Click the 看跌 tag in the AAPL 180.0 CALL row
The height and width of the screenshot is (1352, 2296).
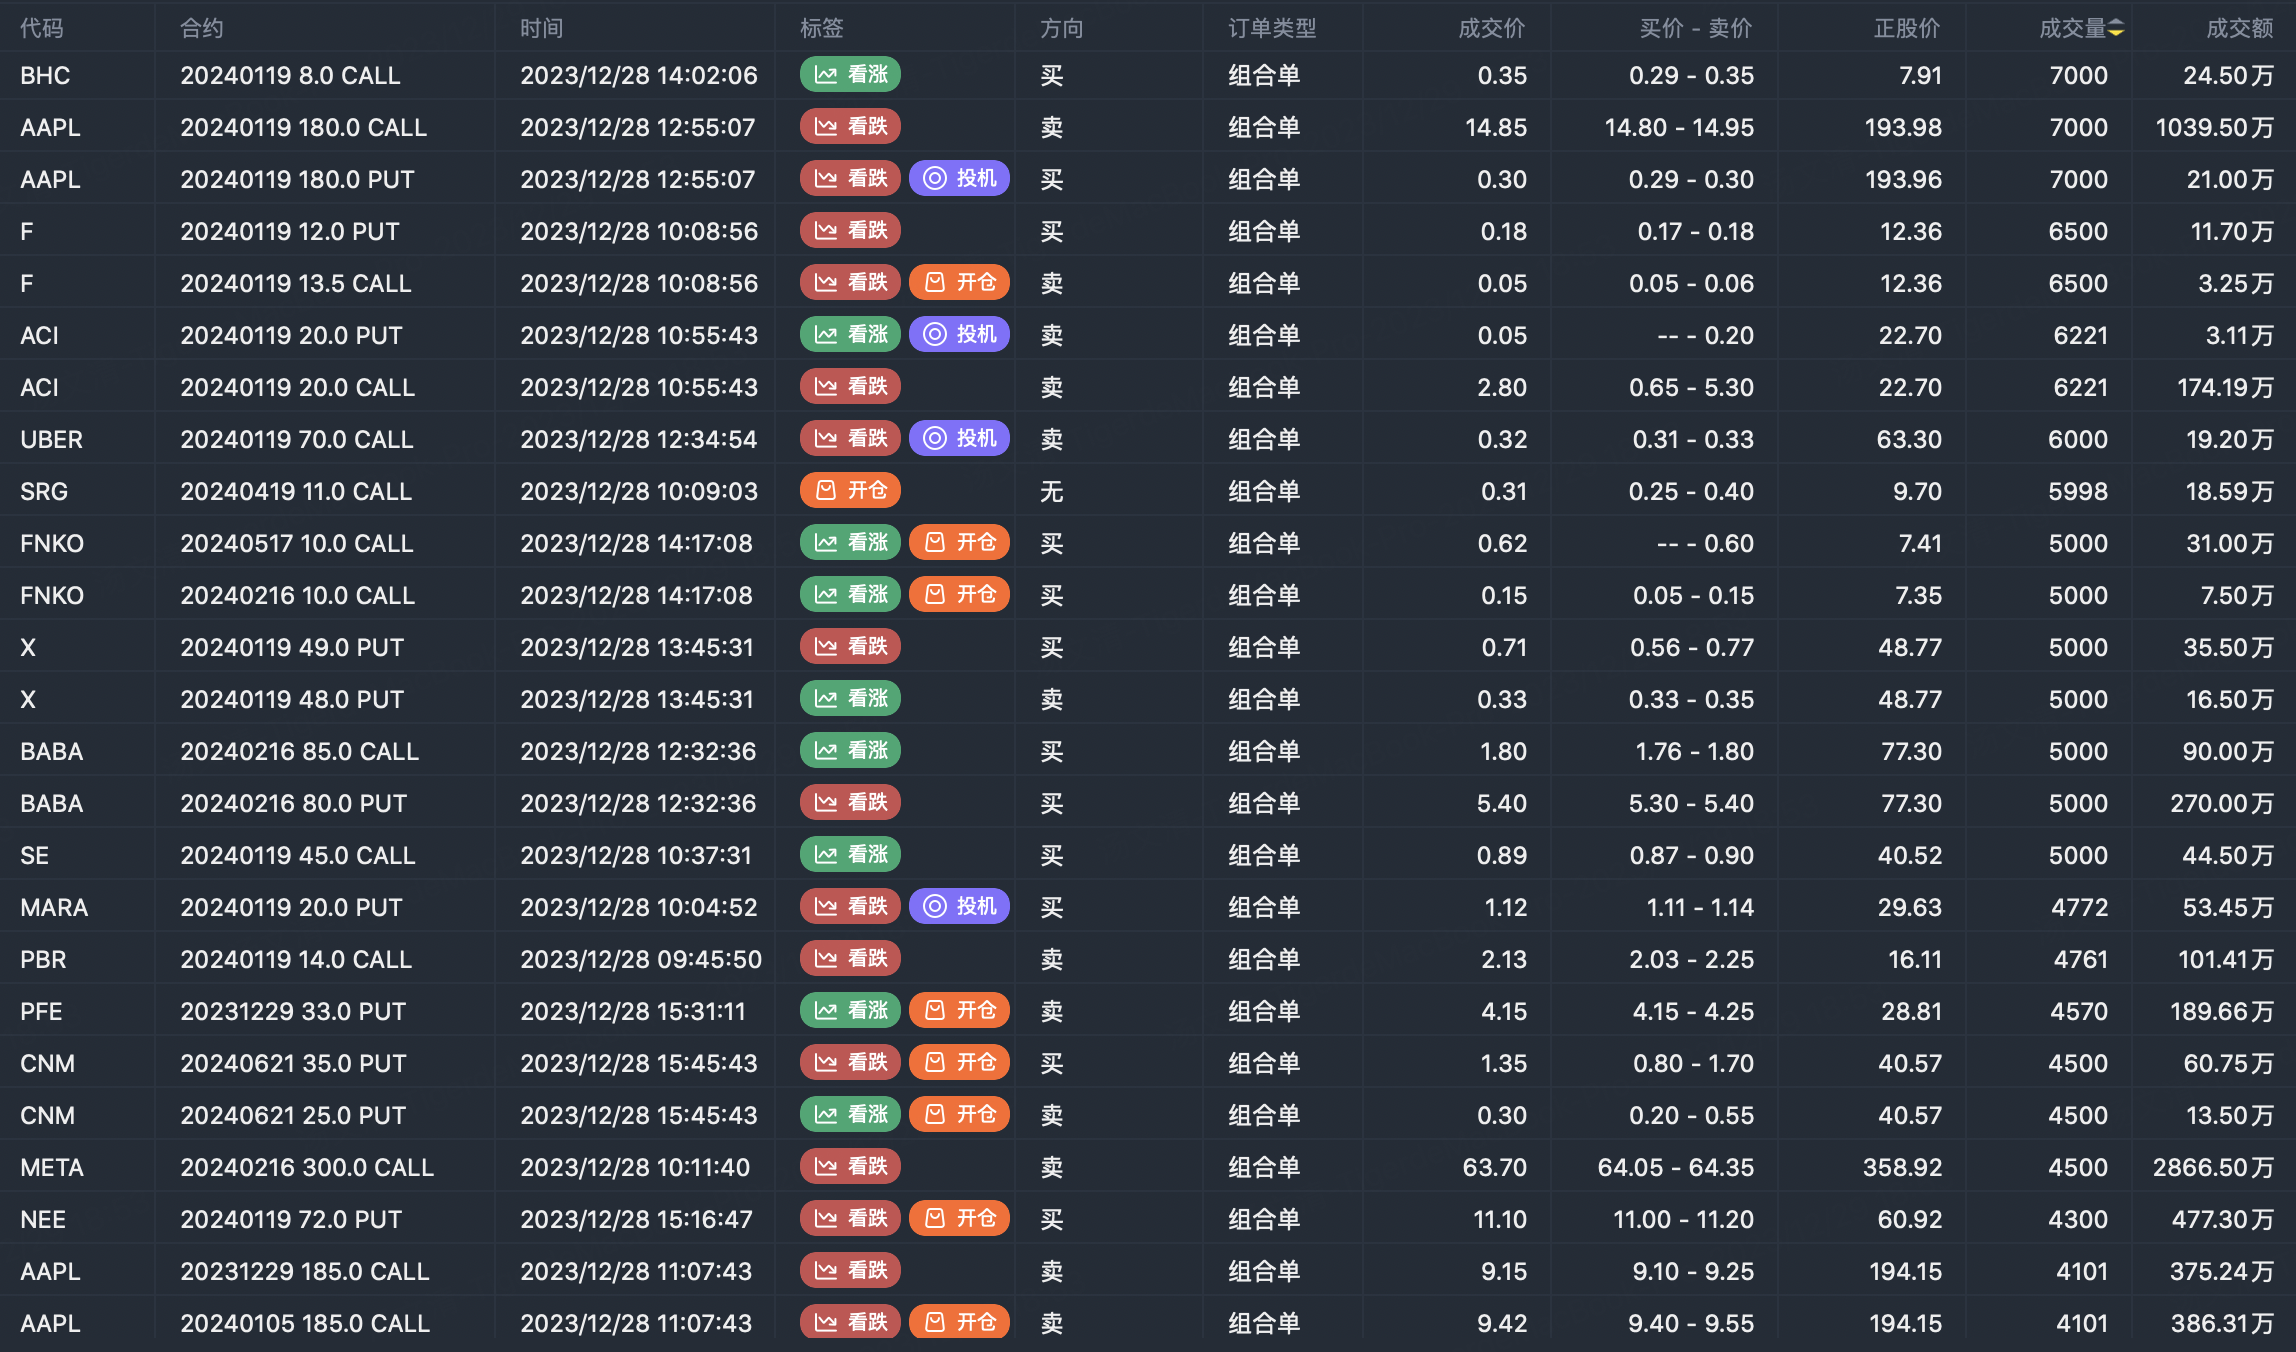point(850,127)
